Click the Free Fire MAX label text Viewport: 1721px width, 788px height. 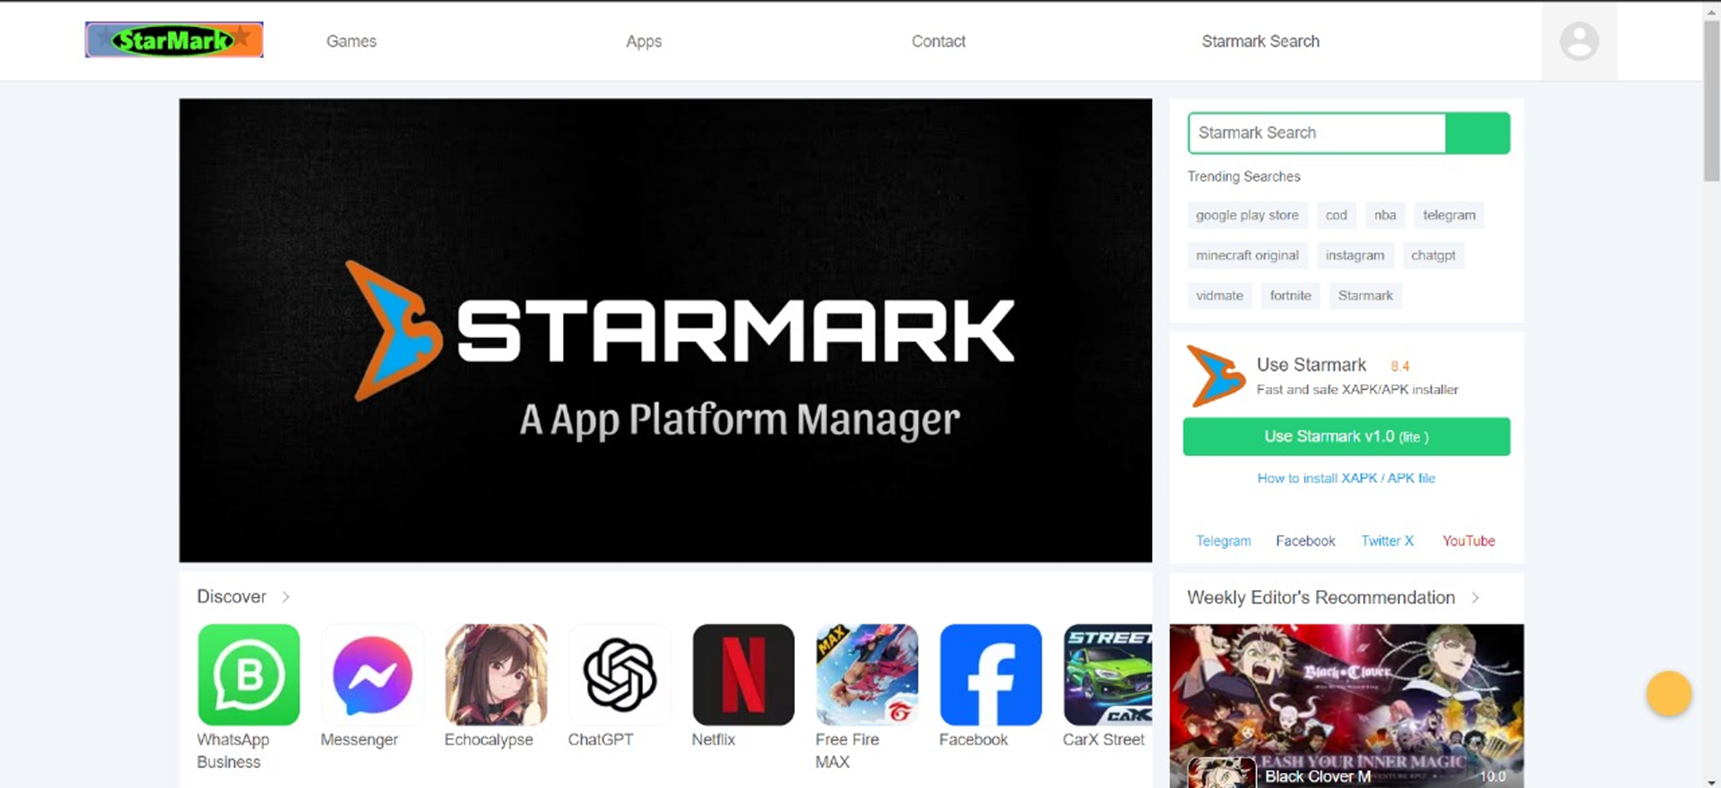(x=847, y=751)
